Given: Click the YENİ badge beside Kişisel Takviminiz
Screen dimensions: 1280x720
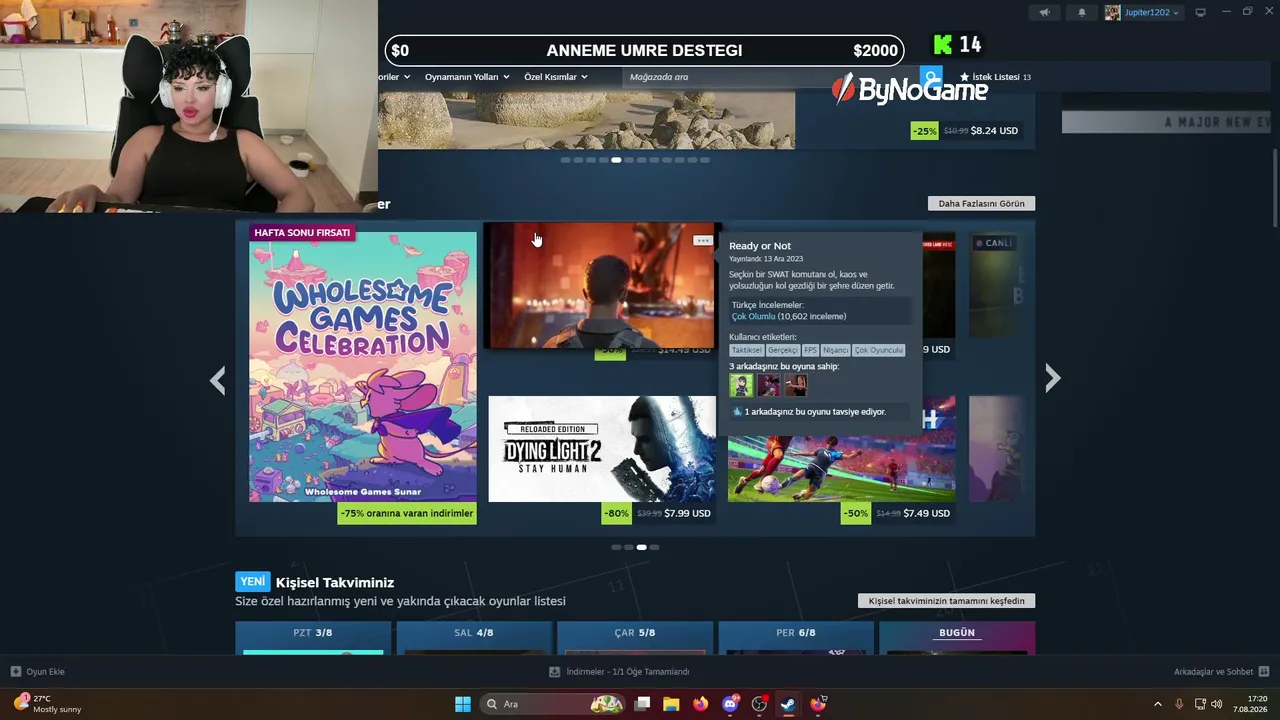Looking at the screenshot, I should (x=253, y=582).
